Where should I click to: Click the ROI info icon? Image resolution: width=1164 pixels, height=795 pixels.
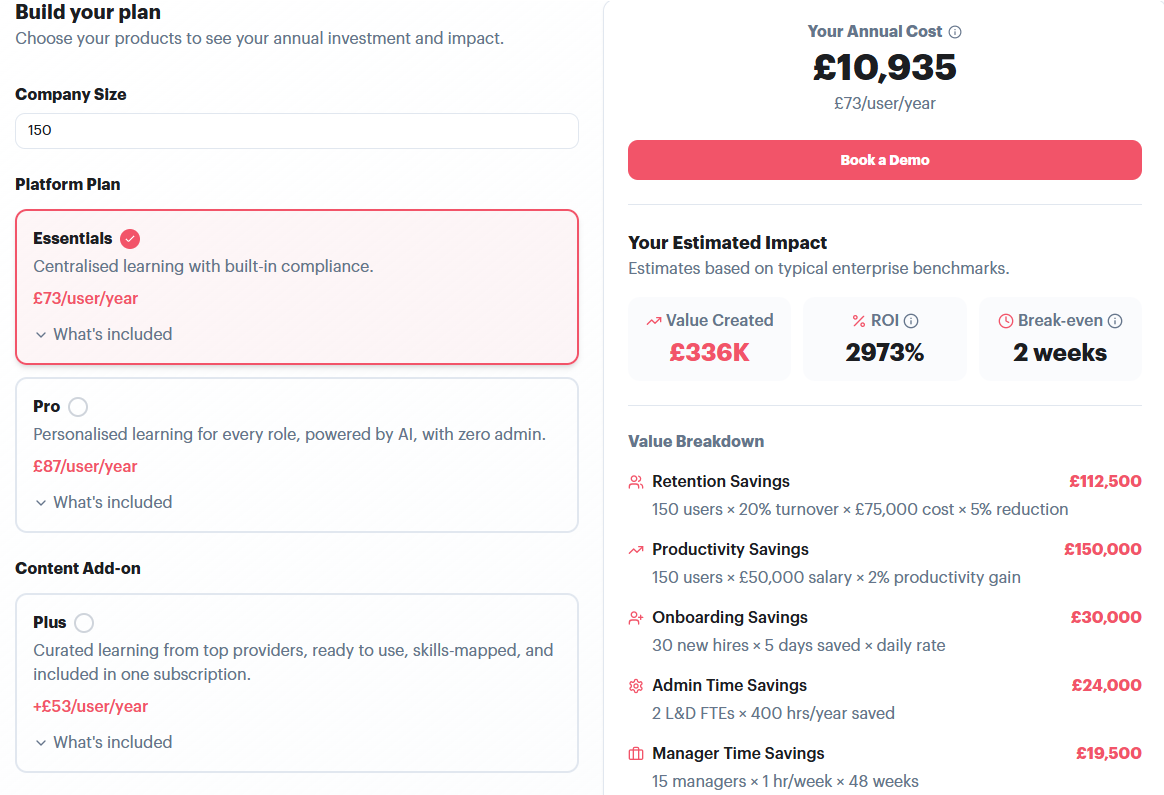point(912,321)
